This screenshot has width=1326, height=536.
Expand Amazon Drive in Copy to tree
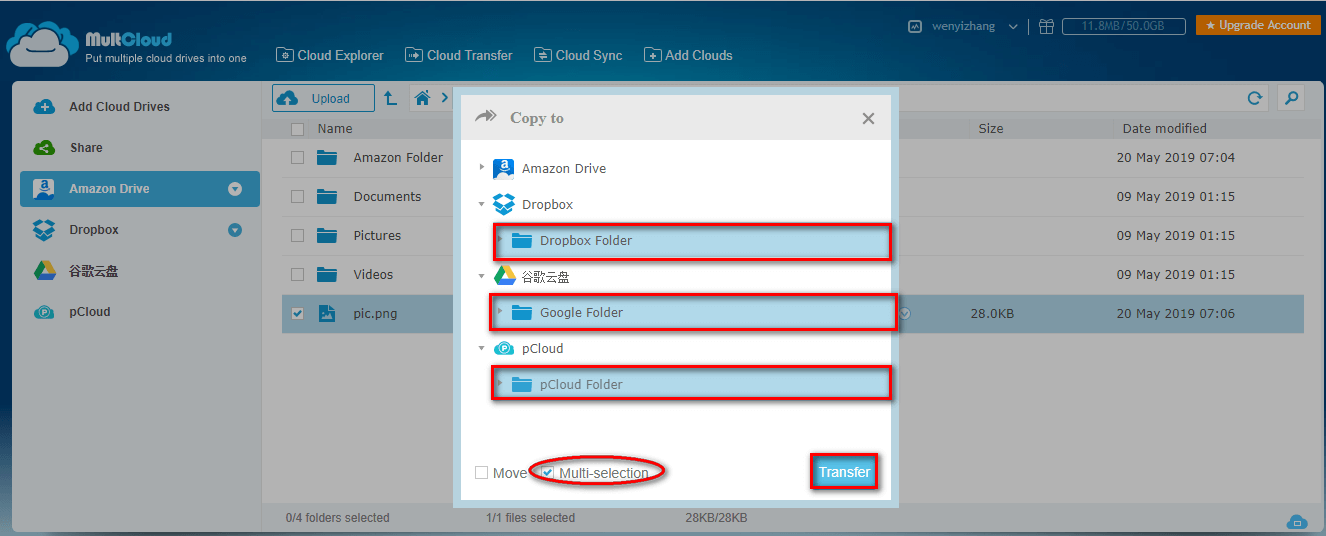pyautogui.click(x=481, y=167)
